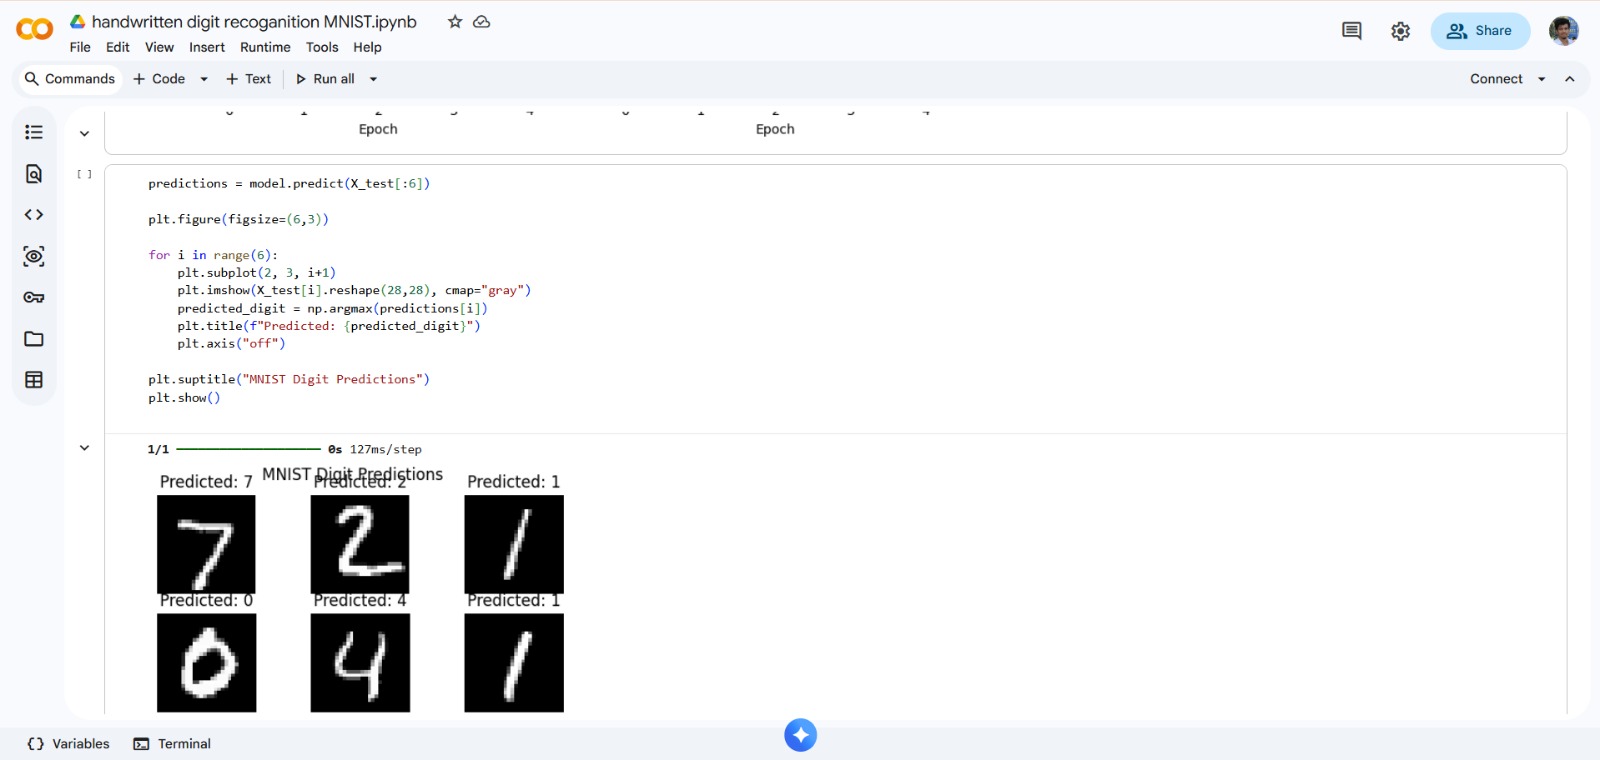Open the Files folder icon
The width and height of the screenshot is (1600, 760).
pyautogui.click(x=34, y=339)
